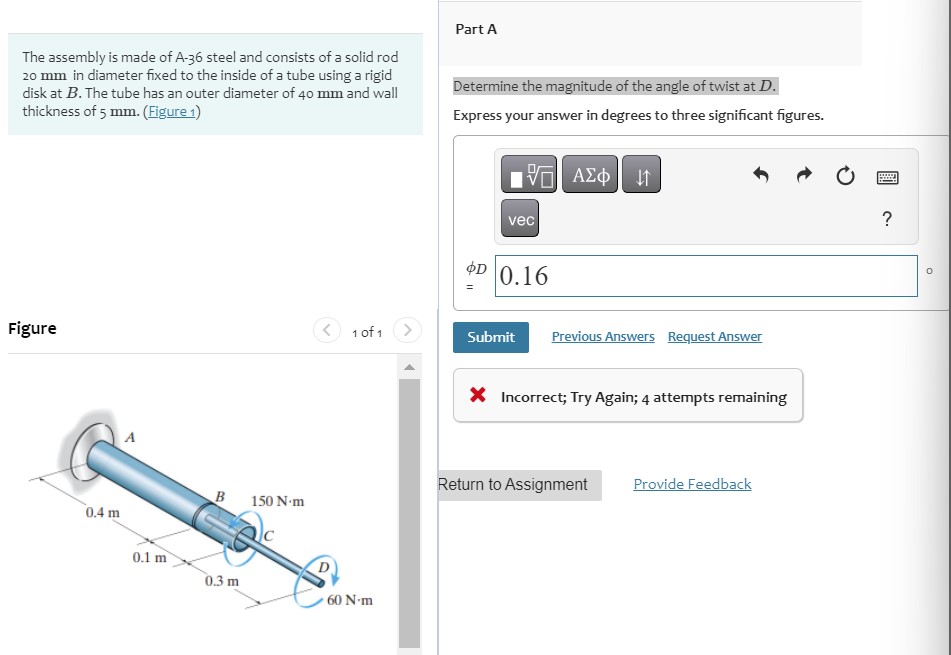Redo the last equation edit

pyautogui.click(x=803, y=174)
